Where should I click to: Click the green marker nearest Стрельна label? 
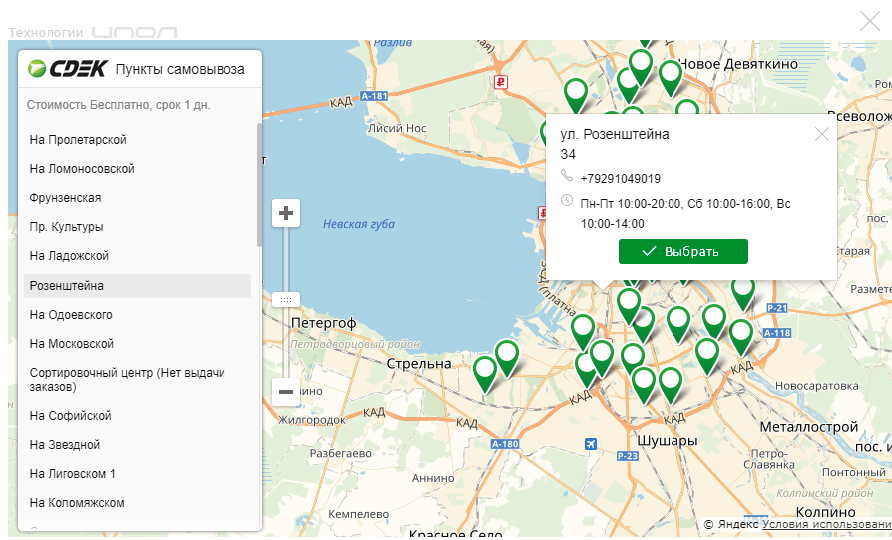click(x=485, y=373)
